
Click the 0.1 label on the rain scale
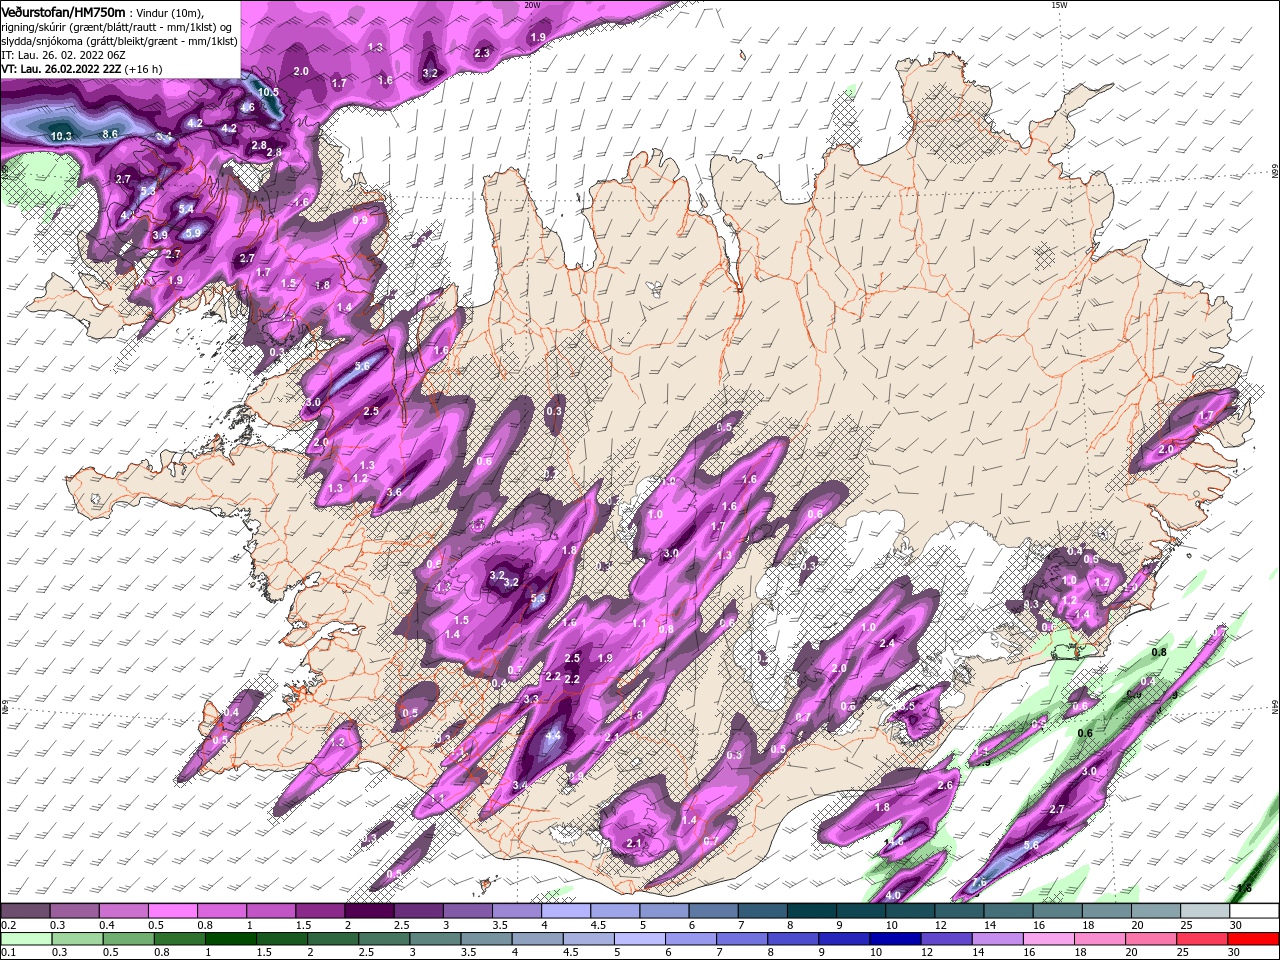7,952
